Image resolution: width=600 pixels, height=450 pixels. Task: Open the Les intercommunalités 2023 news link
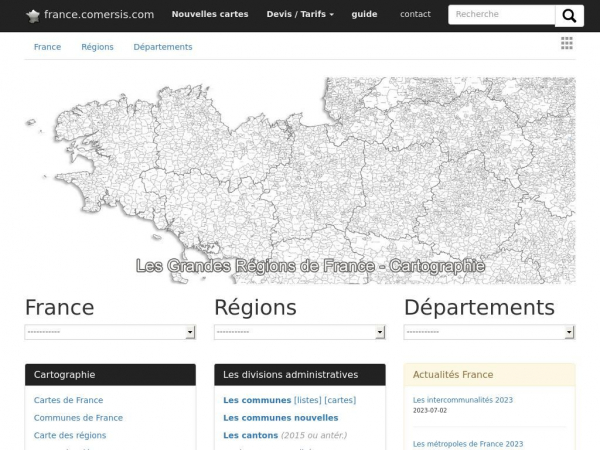pyautogui.click(x=463, y=400)
